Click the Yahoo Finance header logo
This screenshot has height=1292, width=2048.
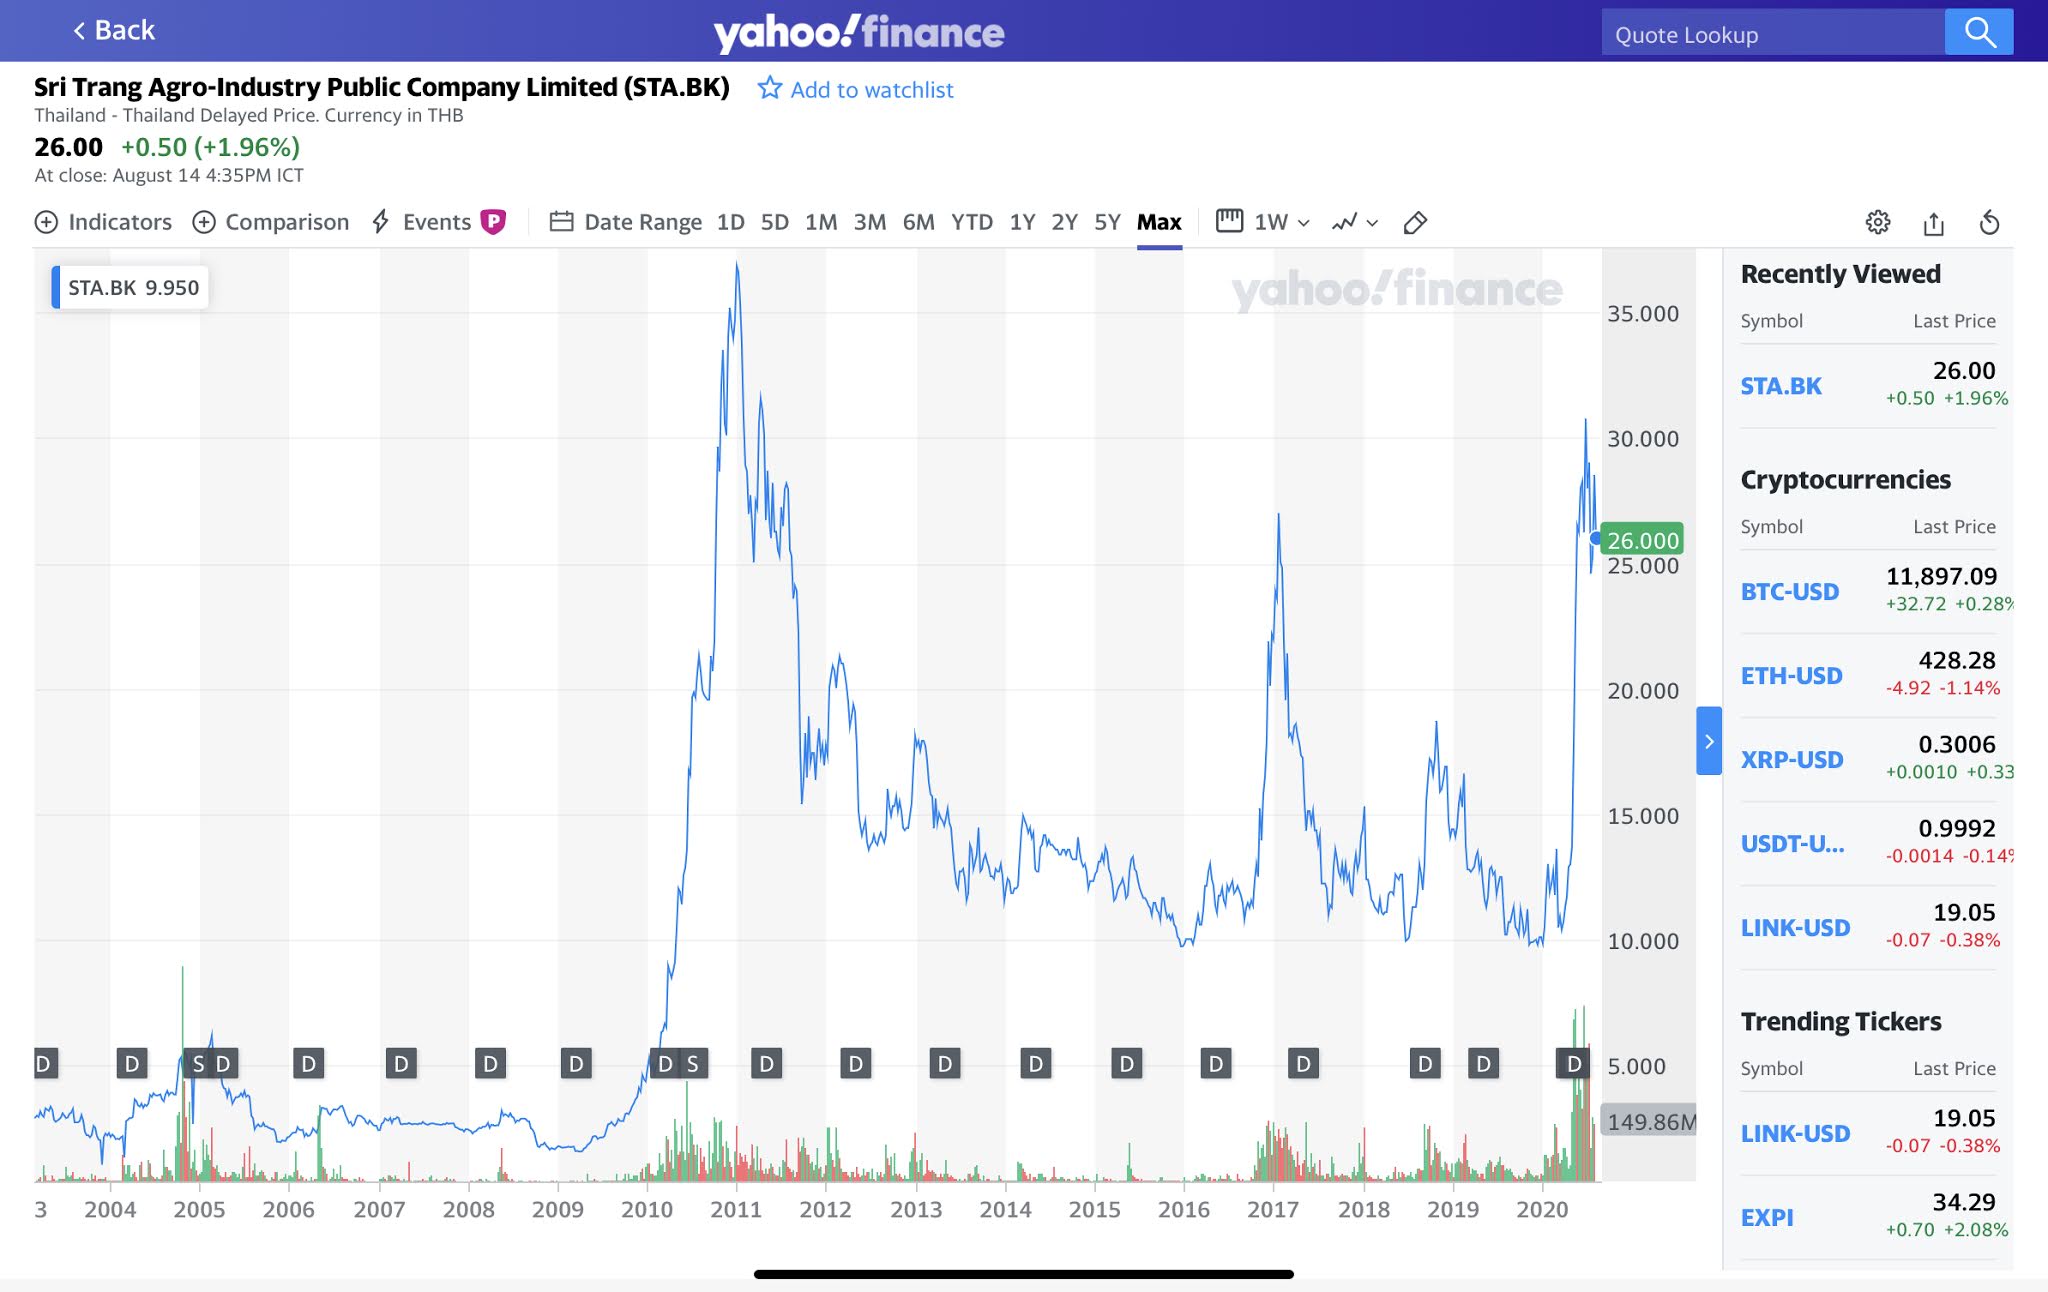pos(859,32)
